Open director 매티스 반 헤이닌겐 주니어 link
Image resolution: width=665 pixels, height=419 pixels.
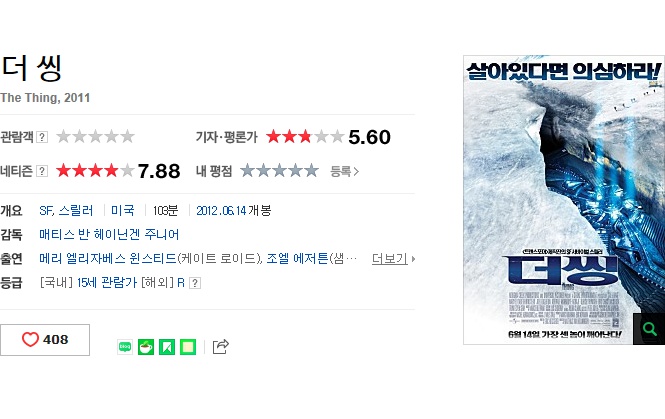pos(109,234)
